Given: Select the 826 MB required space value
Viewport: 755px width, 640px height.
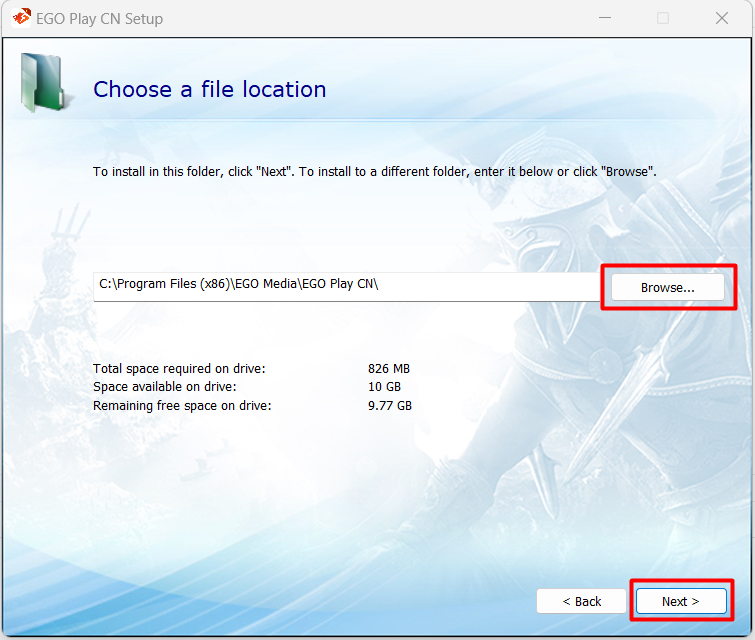Looking at the screenshot, I should 388,369.
